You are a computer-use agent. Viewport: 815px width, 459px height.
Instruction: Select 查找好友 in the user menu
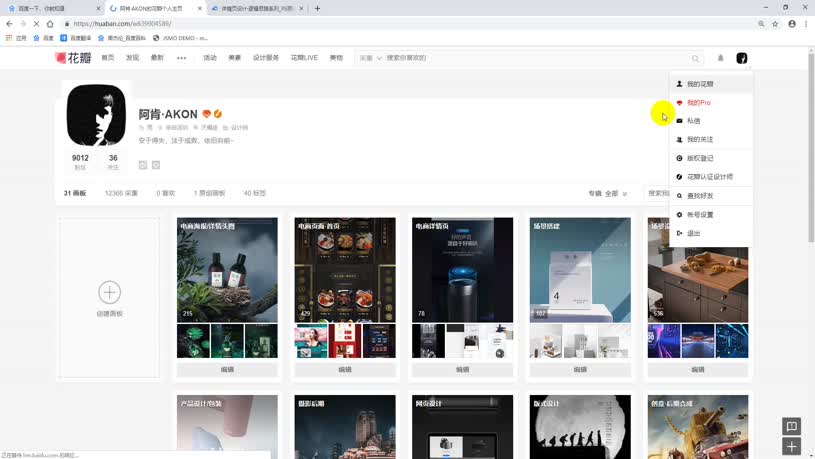711,196
